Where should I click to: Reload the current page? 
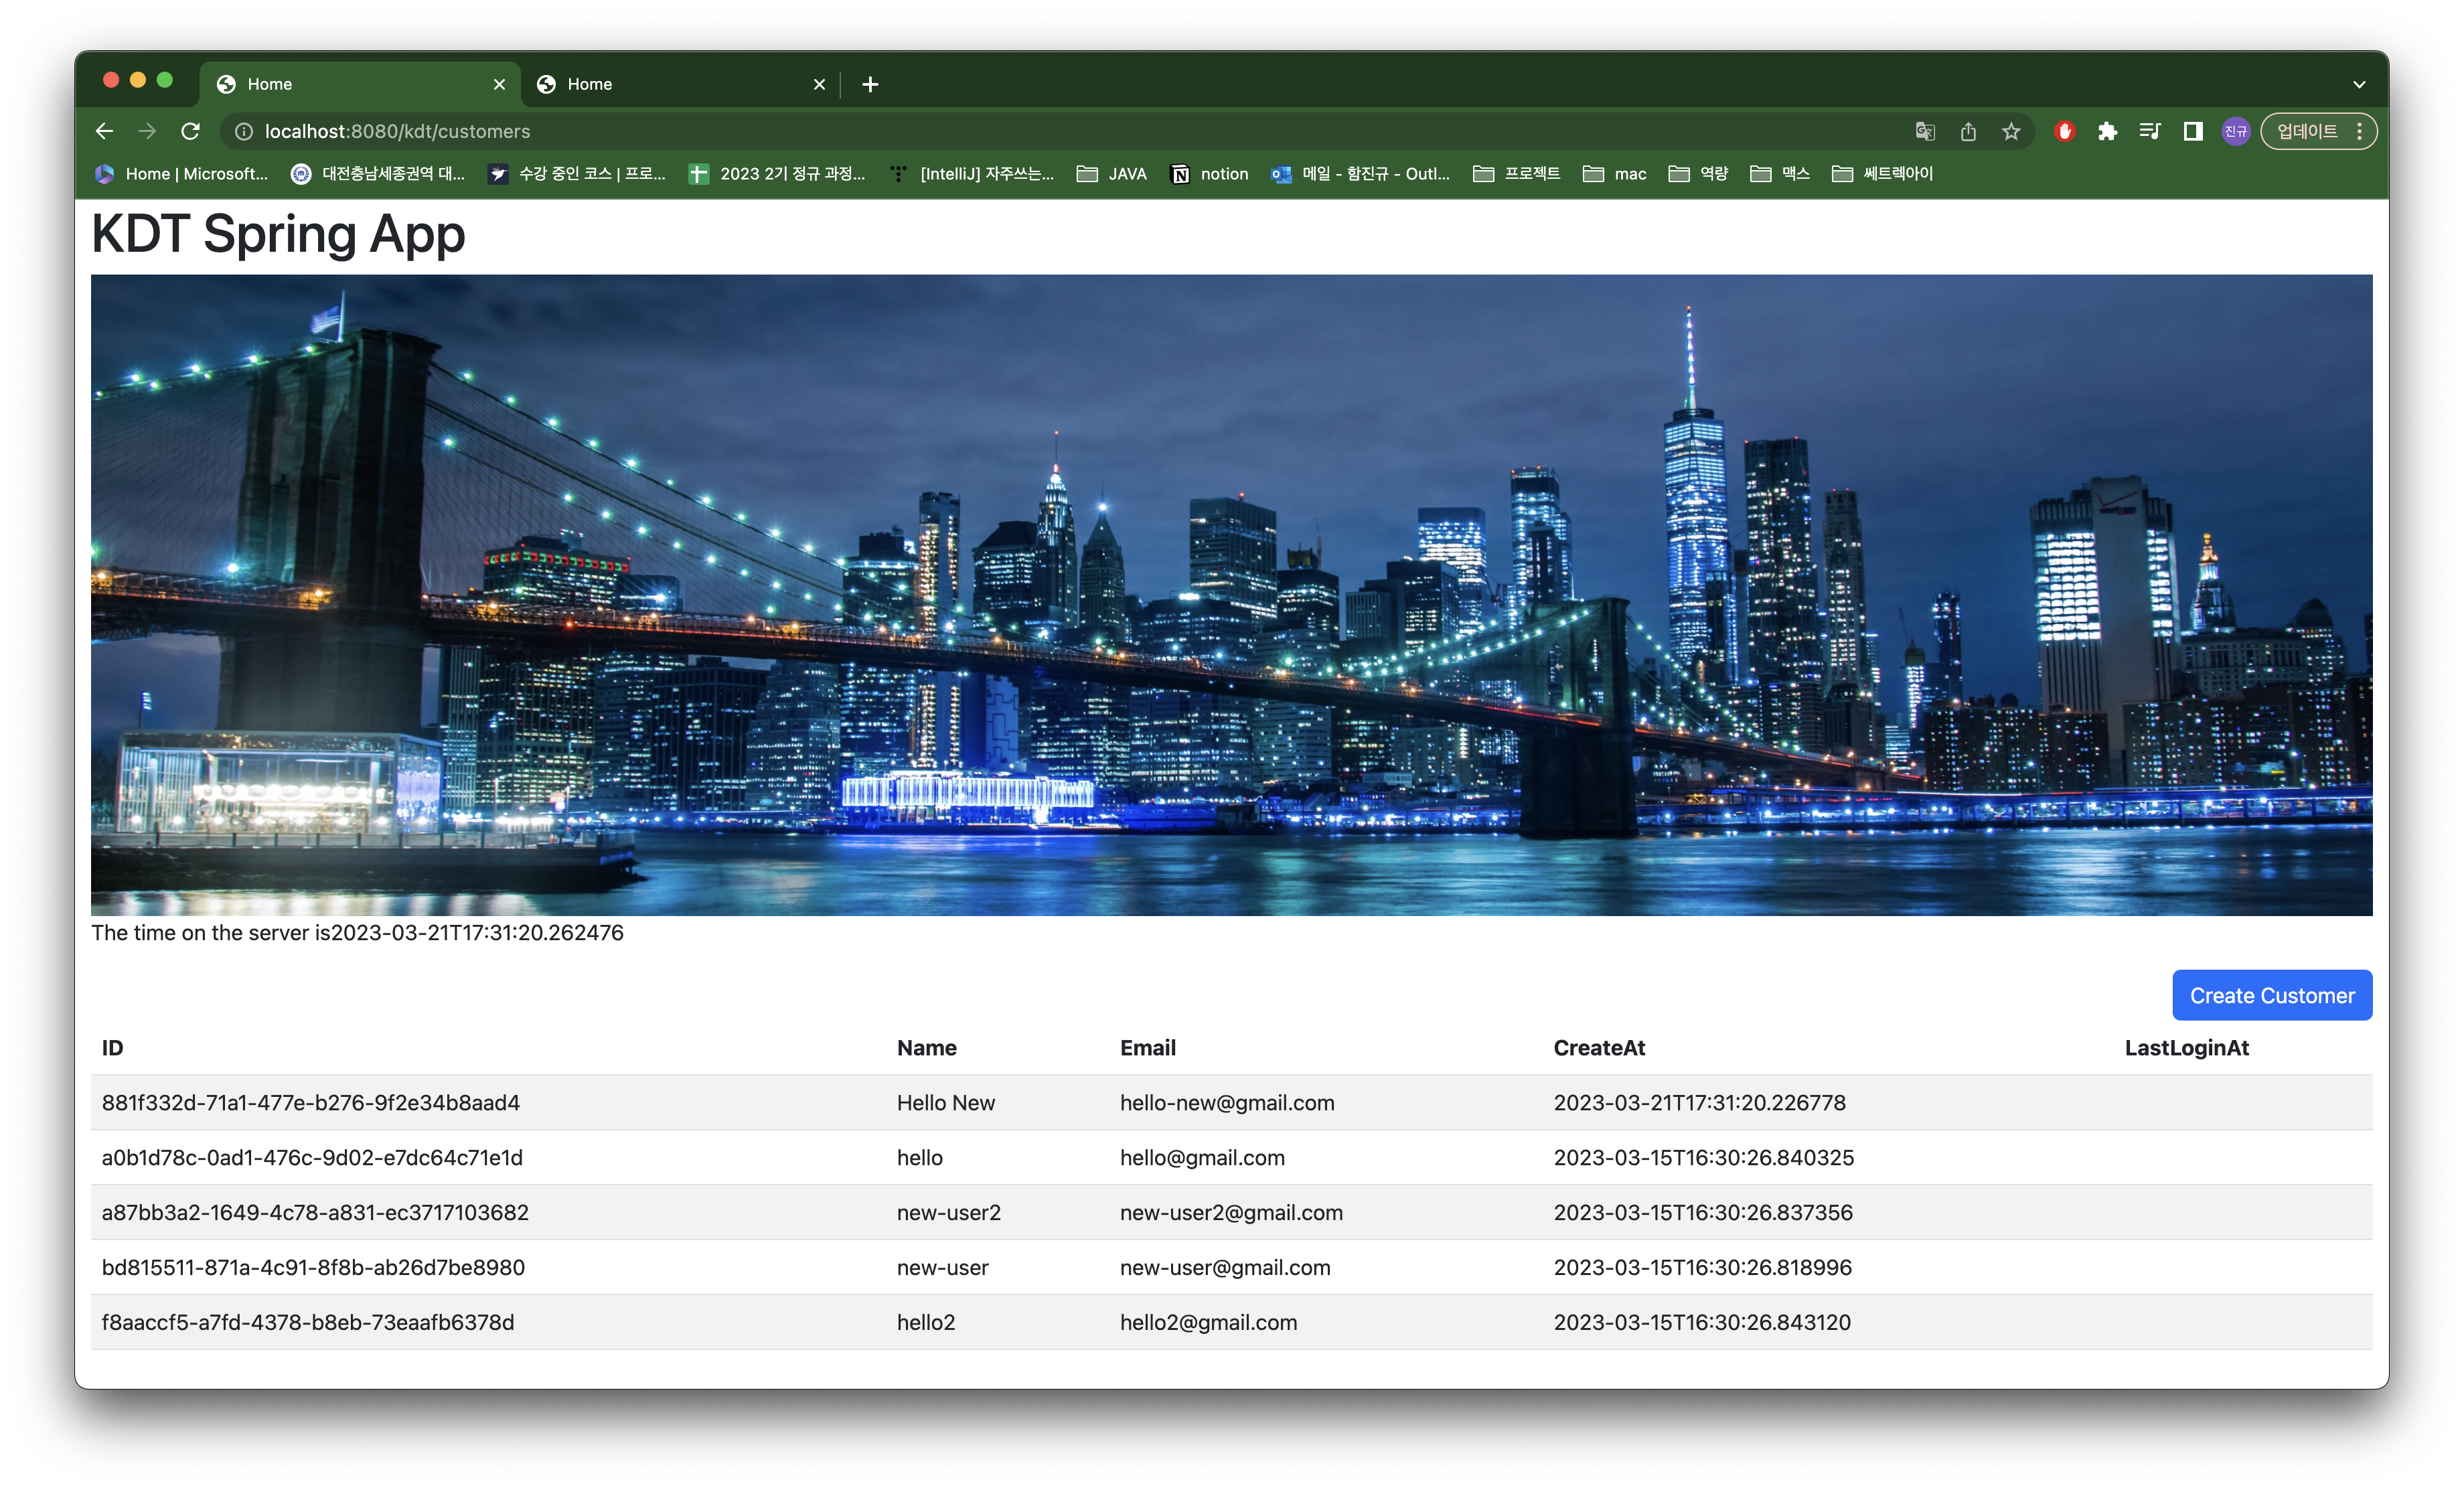190,131
